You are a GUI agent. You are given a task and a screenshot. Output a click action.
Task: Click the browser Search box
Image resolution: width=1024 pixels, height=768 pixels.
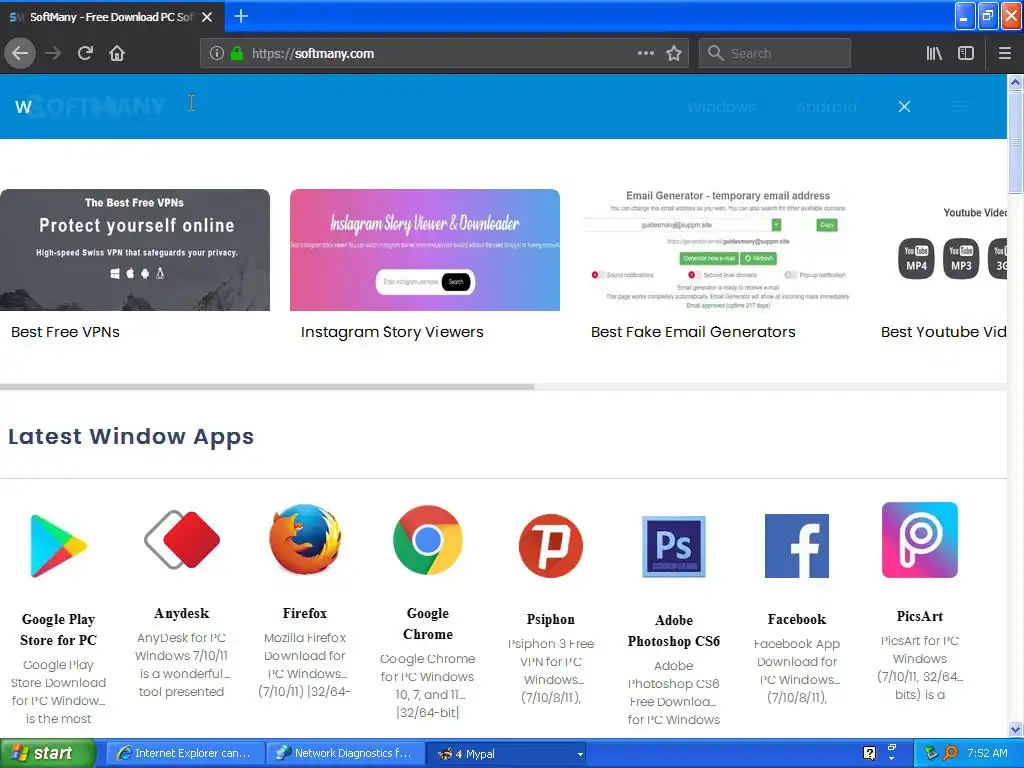(775, 54)
